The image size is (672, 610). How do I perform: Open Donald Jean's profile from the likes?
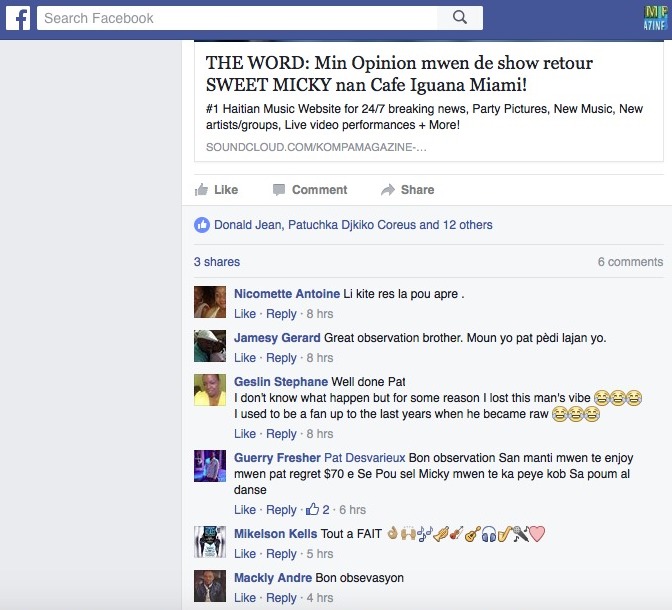(248, 225)
